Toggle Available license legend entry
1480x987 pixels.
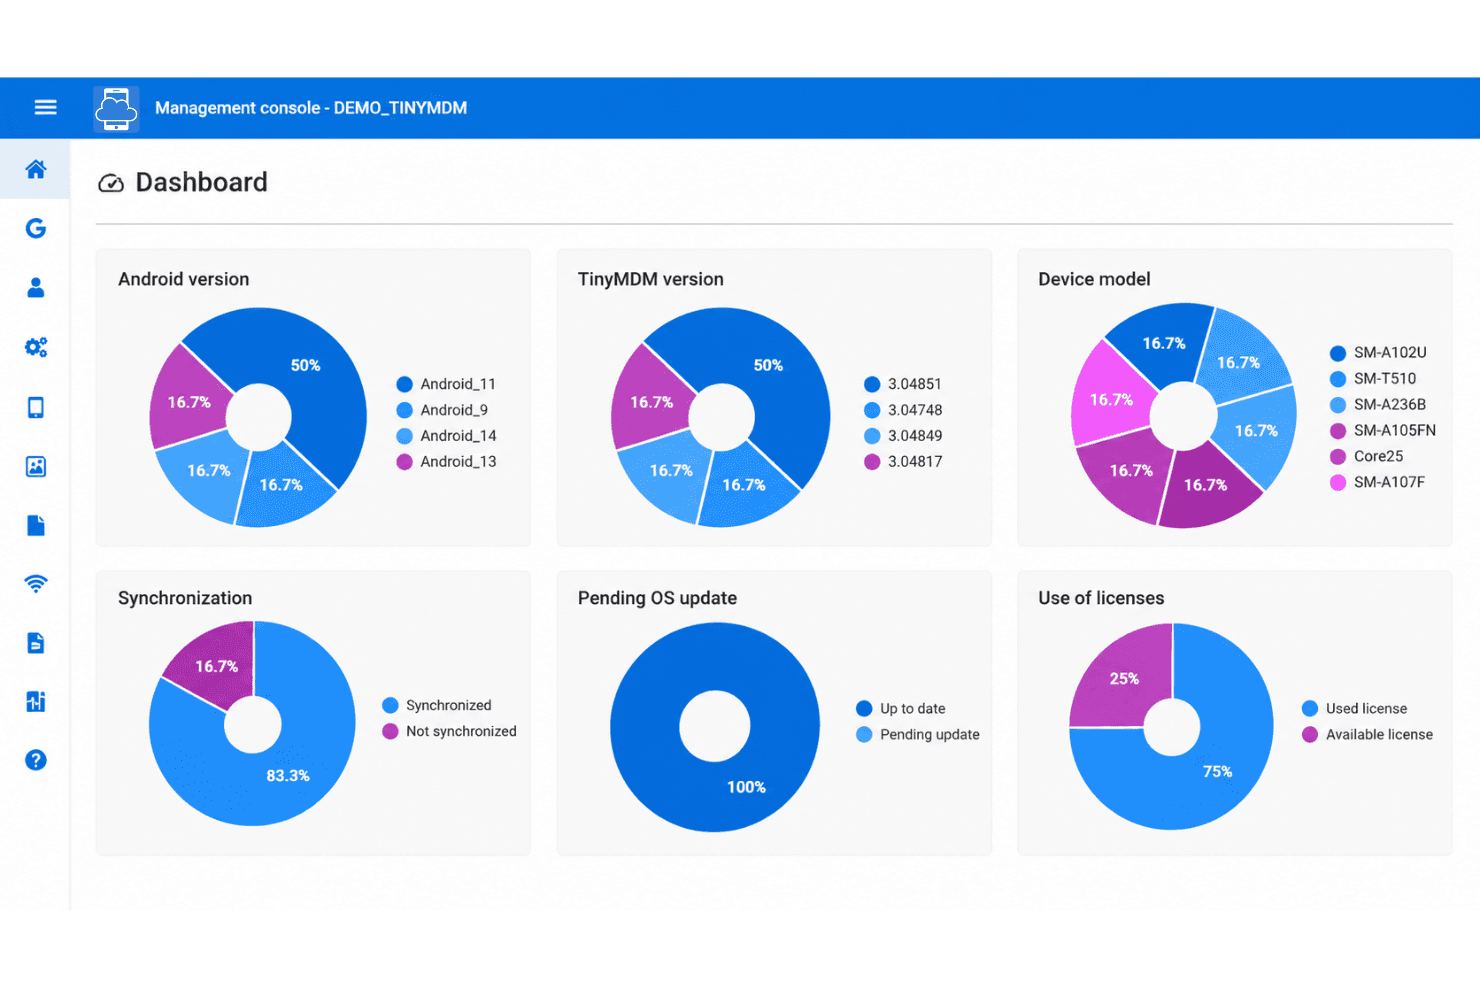pos(1367,735)
